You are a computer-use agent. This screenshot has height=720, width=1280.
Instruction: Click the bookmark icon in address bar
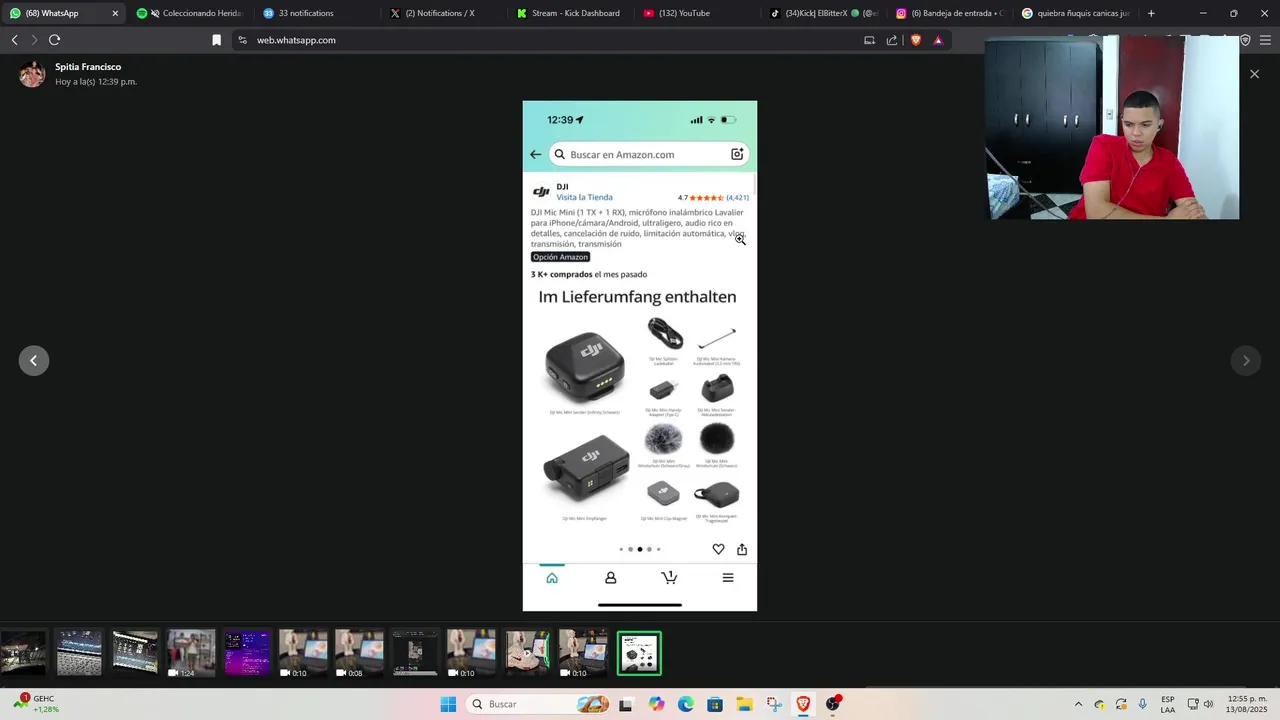coord(216,40)
